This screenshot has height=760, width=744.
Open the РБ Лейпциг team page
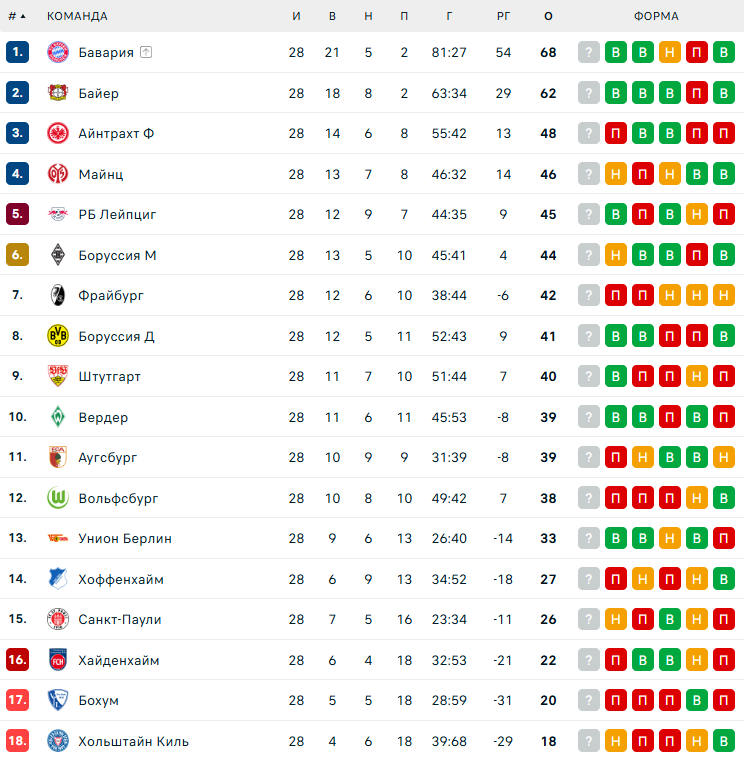point(117,214)
